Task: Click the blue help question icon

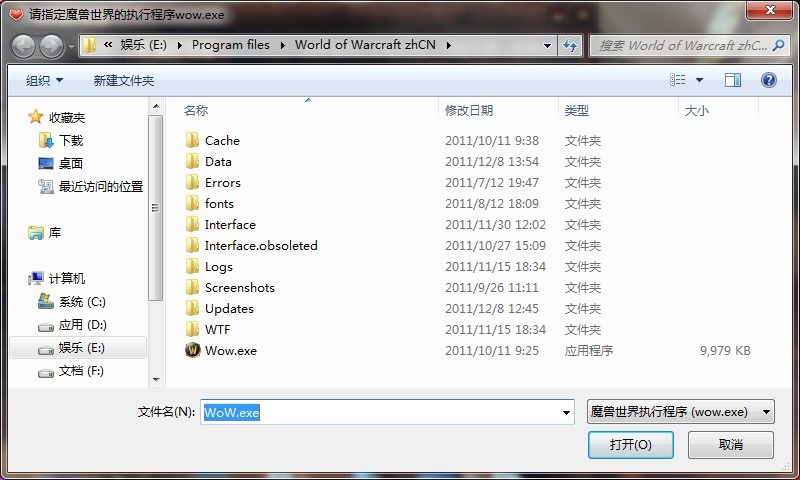Action: click(769, 80)
